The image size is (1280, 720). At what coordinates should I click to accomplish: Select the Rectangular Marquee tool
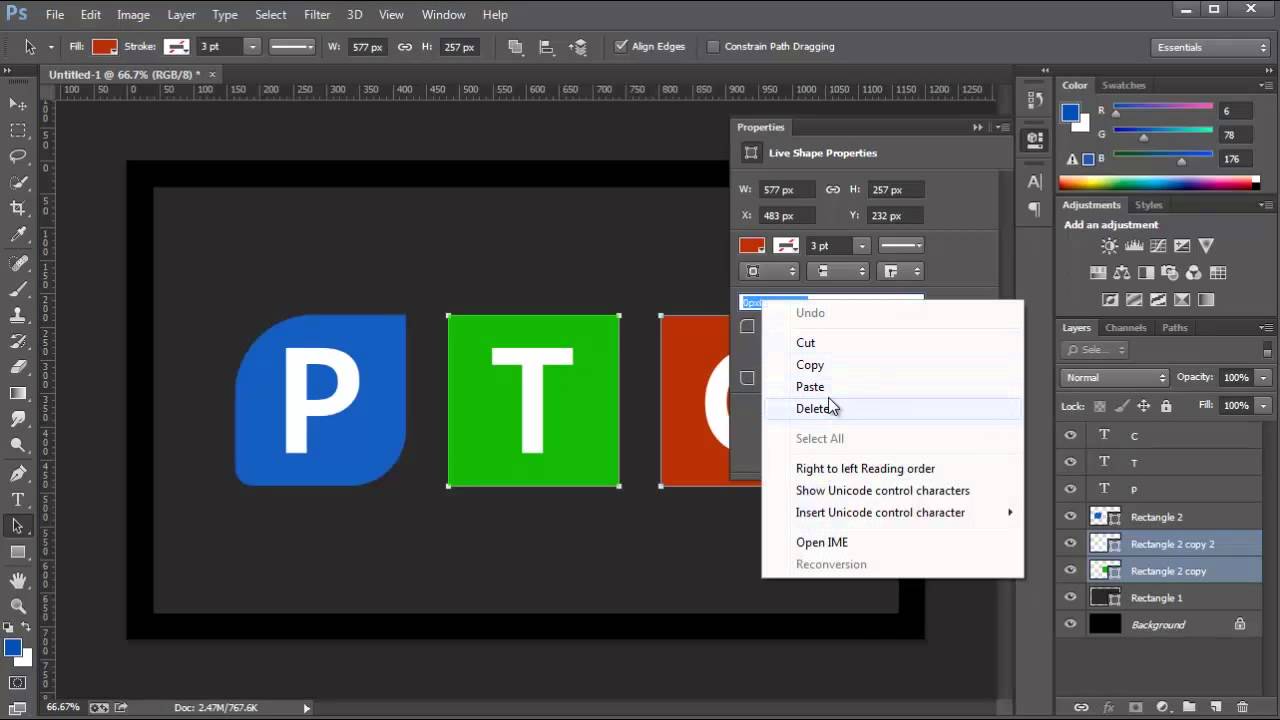pyautogui.click(x=18, y=130)
